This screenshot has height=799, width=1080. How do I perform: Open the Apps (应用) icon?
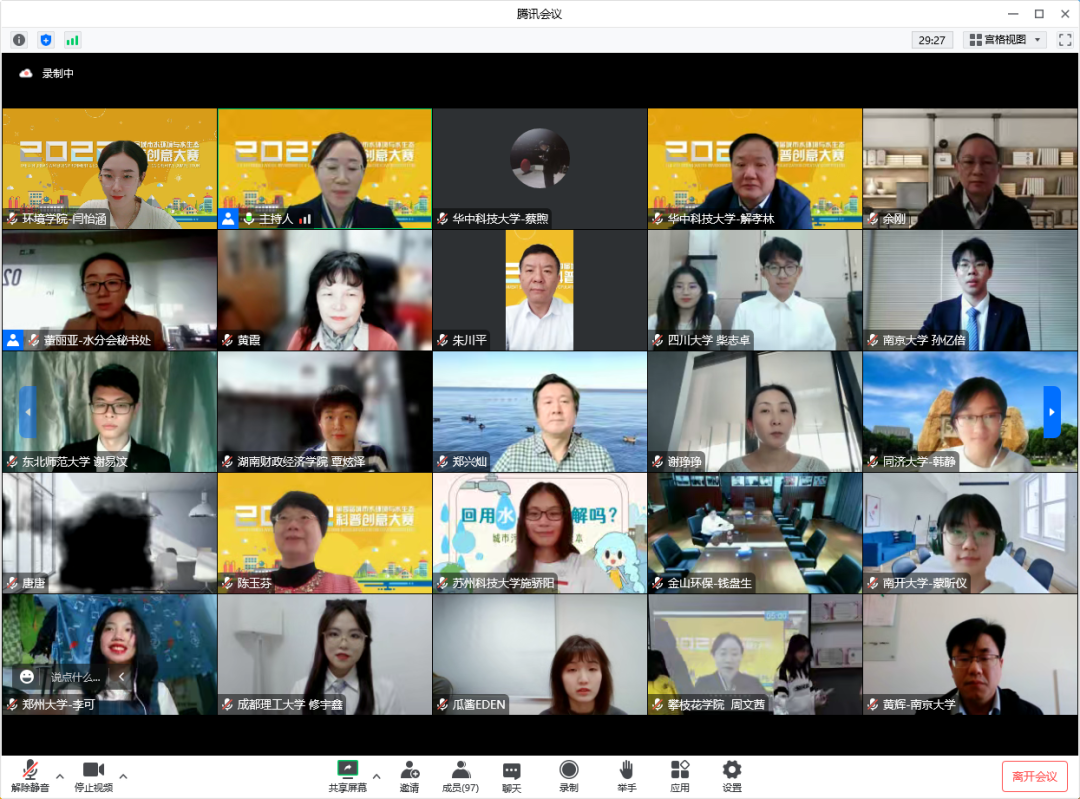tap(680, 775)
